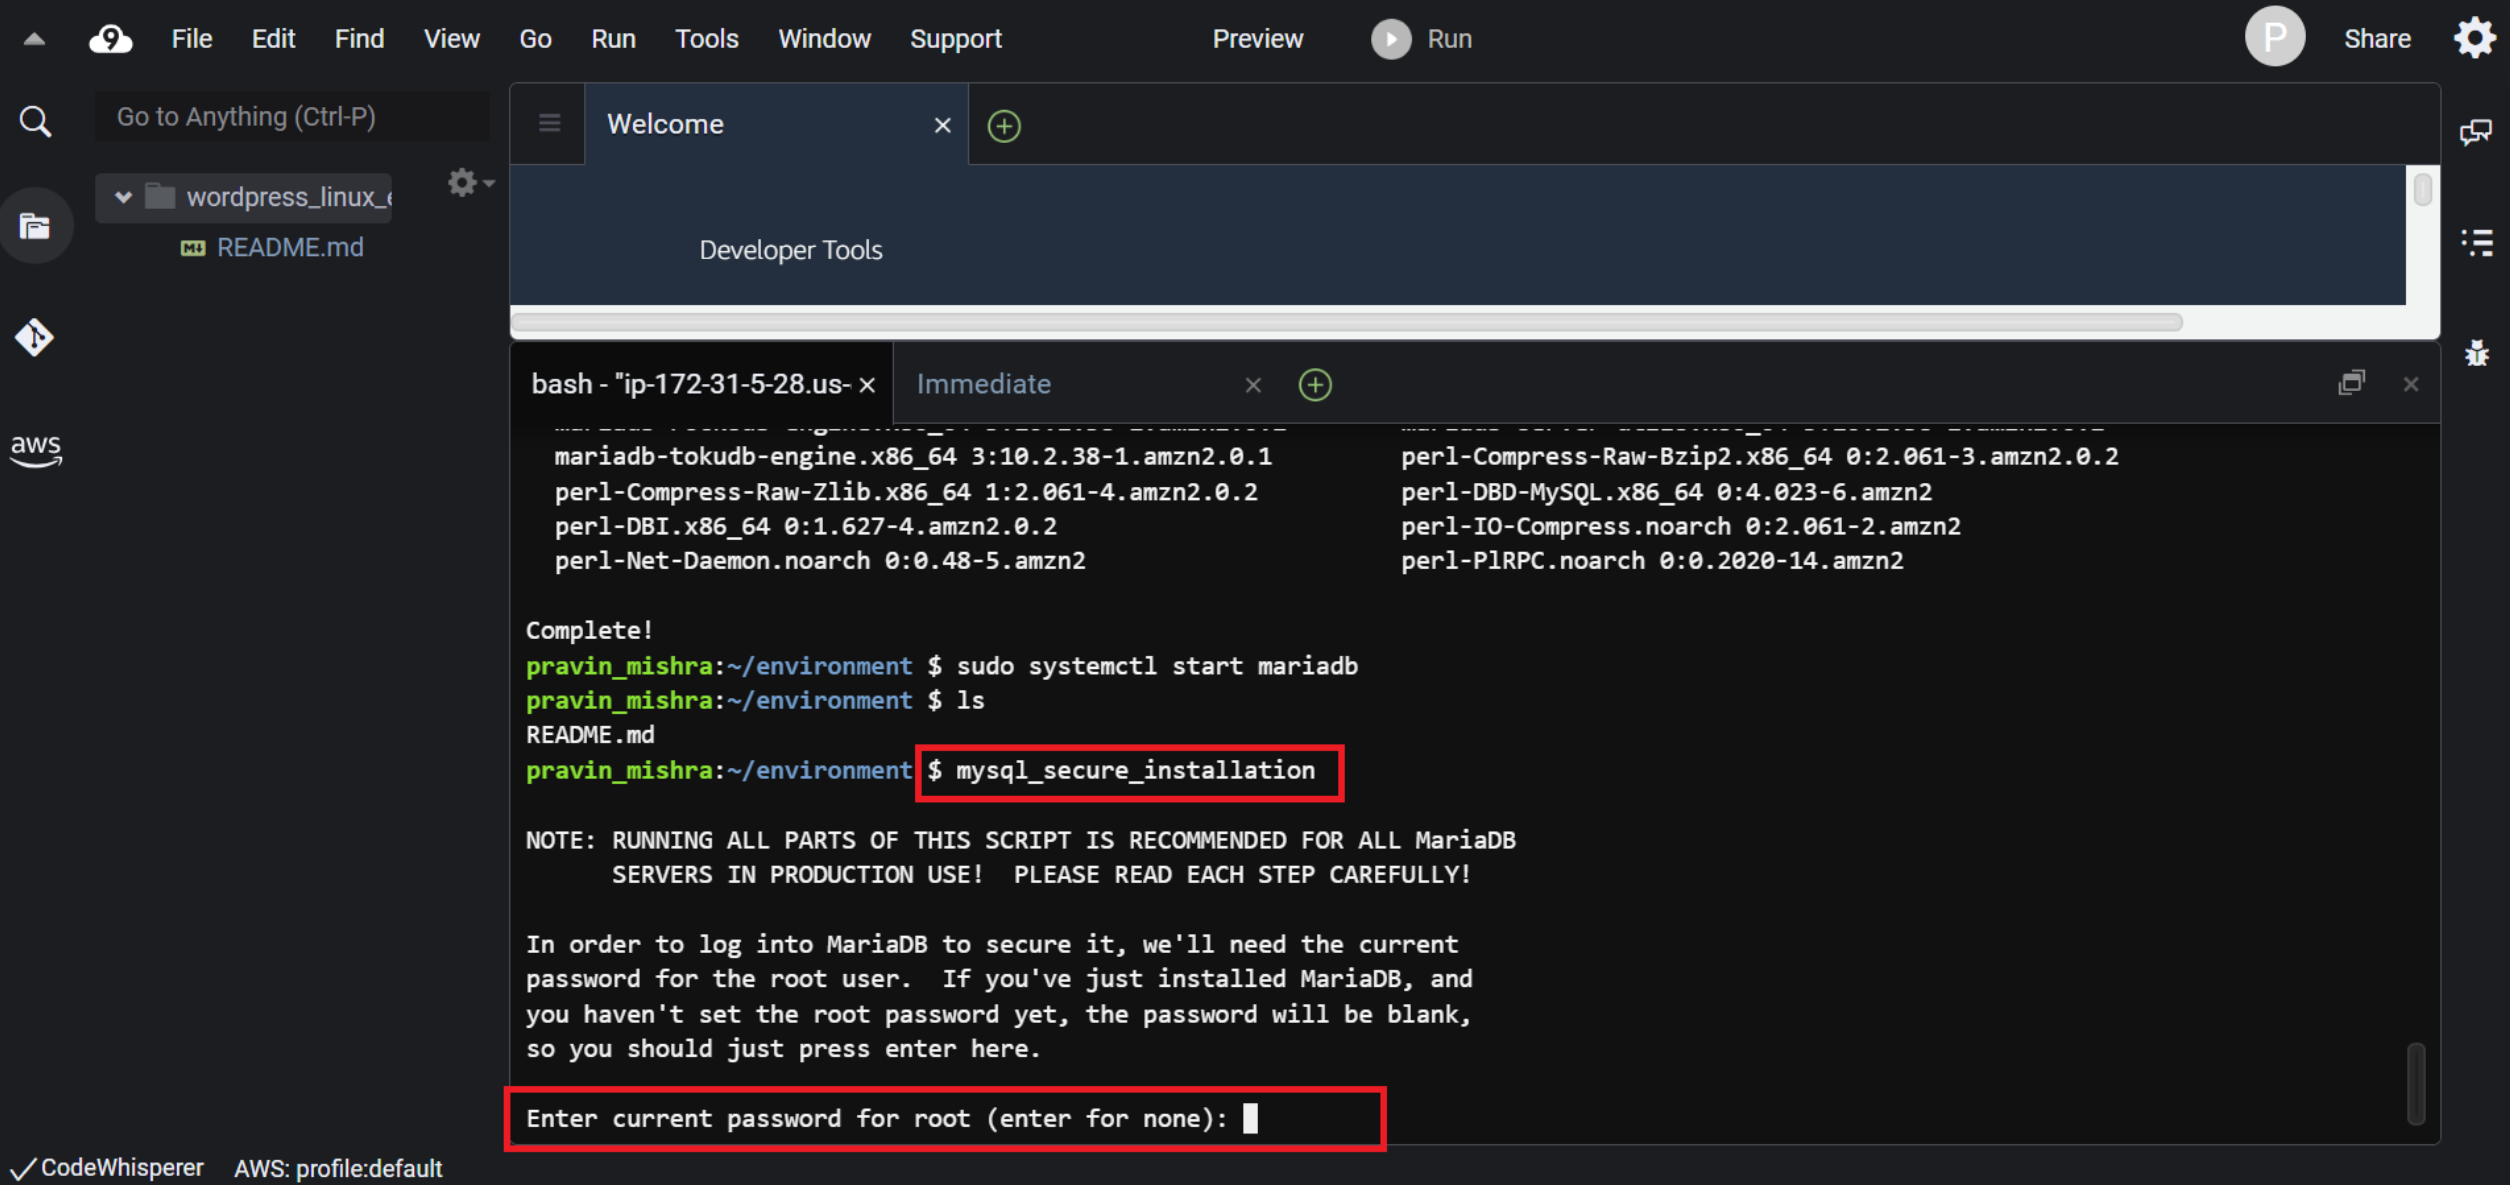
Task: Collapse the wordpress_linux folder
Action: (x=123, y=196)
